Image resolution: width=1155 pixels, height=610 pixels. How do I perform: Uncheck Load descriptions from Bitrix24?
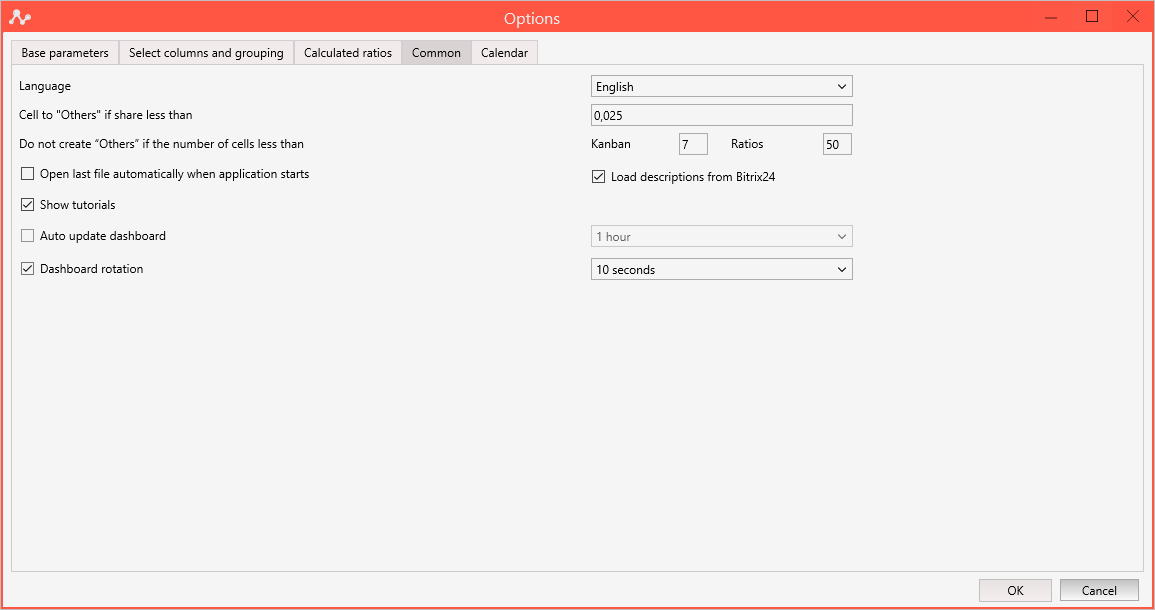tap(598, 177)
